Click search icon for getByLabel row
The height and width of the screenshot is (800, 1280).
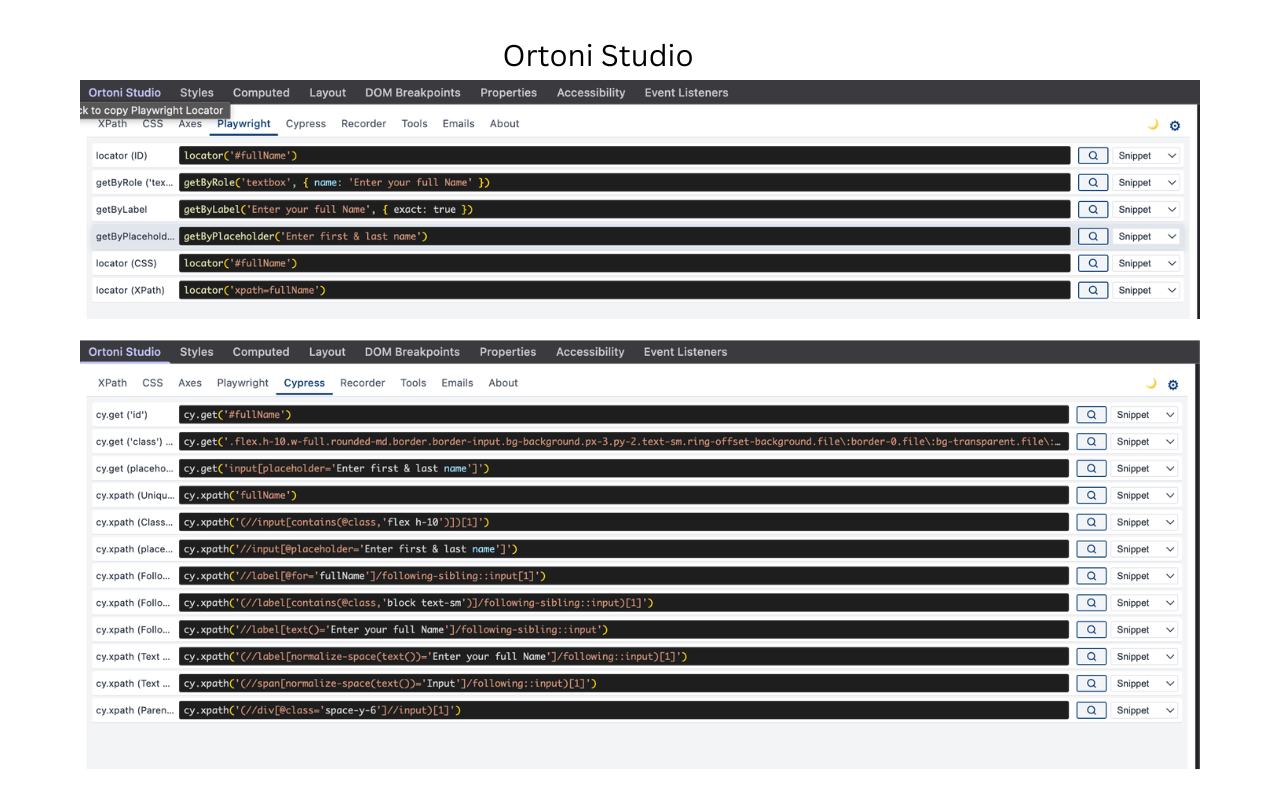tap(1093, 210)
